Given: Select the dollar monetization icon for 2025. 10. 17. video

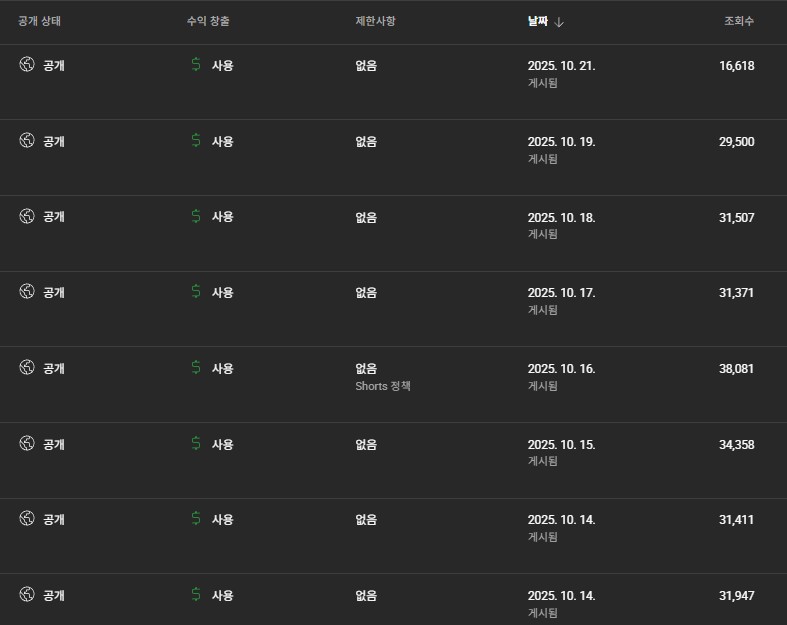Looking at the screenshot, I should click(x=196, y=292).
